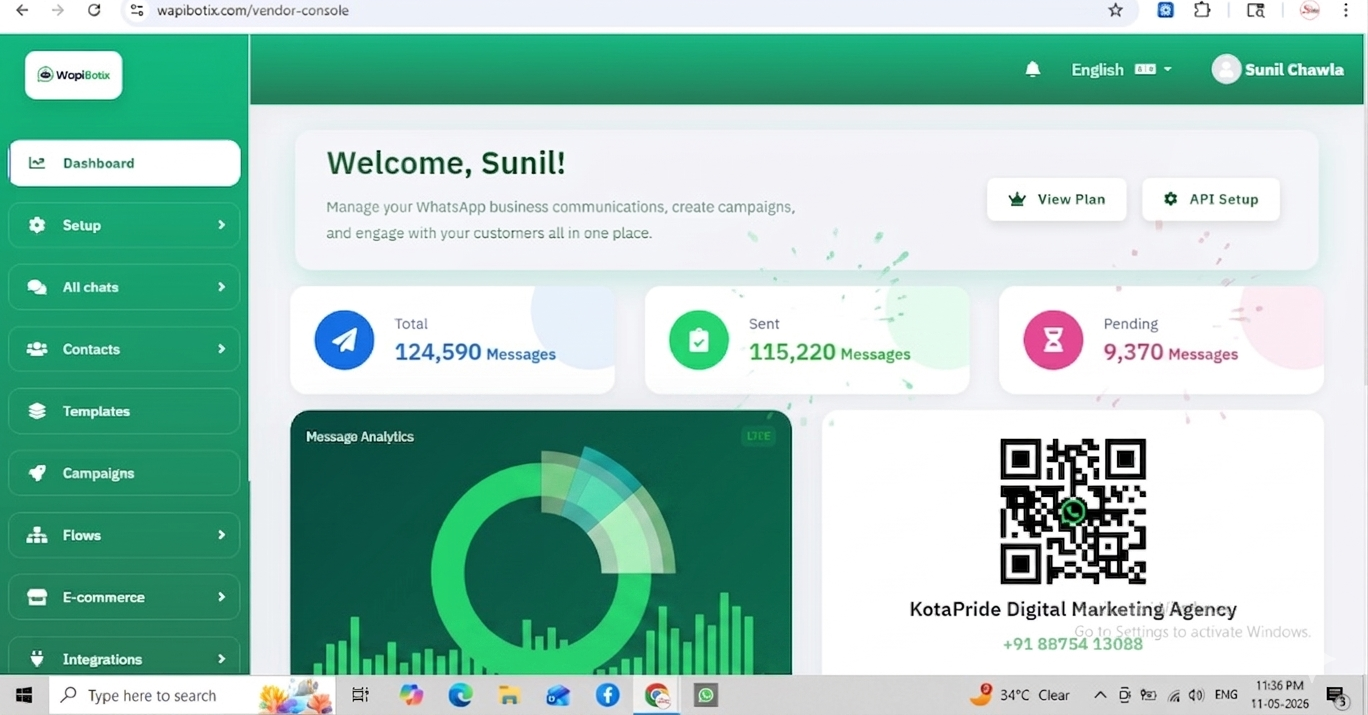Open the Chrome three-dot menu
Screen dimensions: 1368x715
point(1346,10)
